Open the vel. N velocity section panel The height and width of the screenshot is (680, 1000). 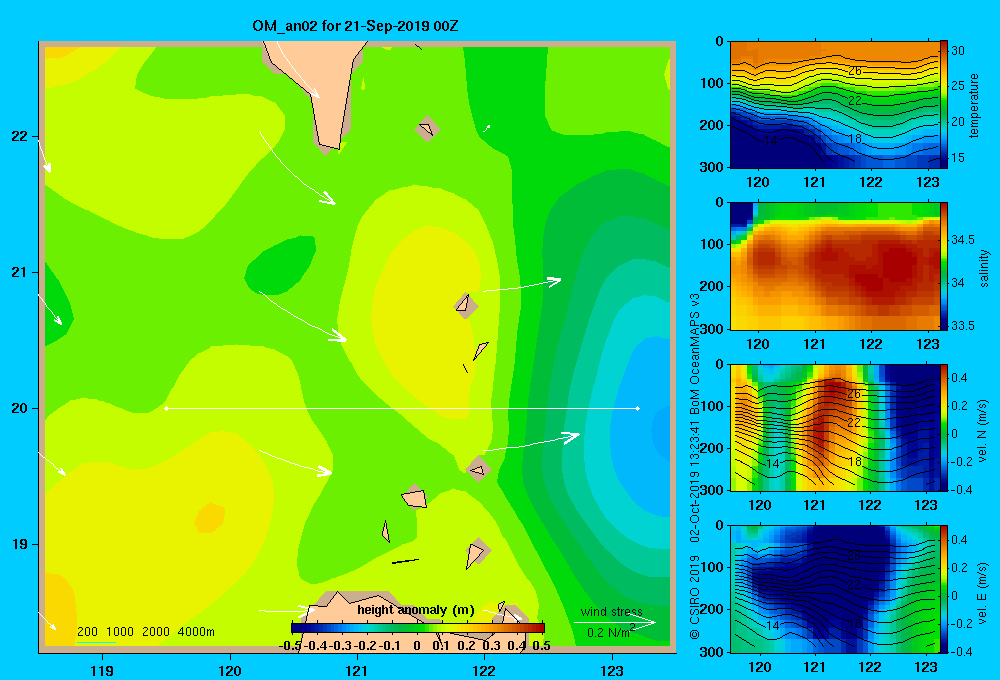(x=835, y=427)
